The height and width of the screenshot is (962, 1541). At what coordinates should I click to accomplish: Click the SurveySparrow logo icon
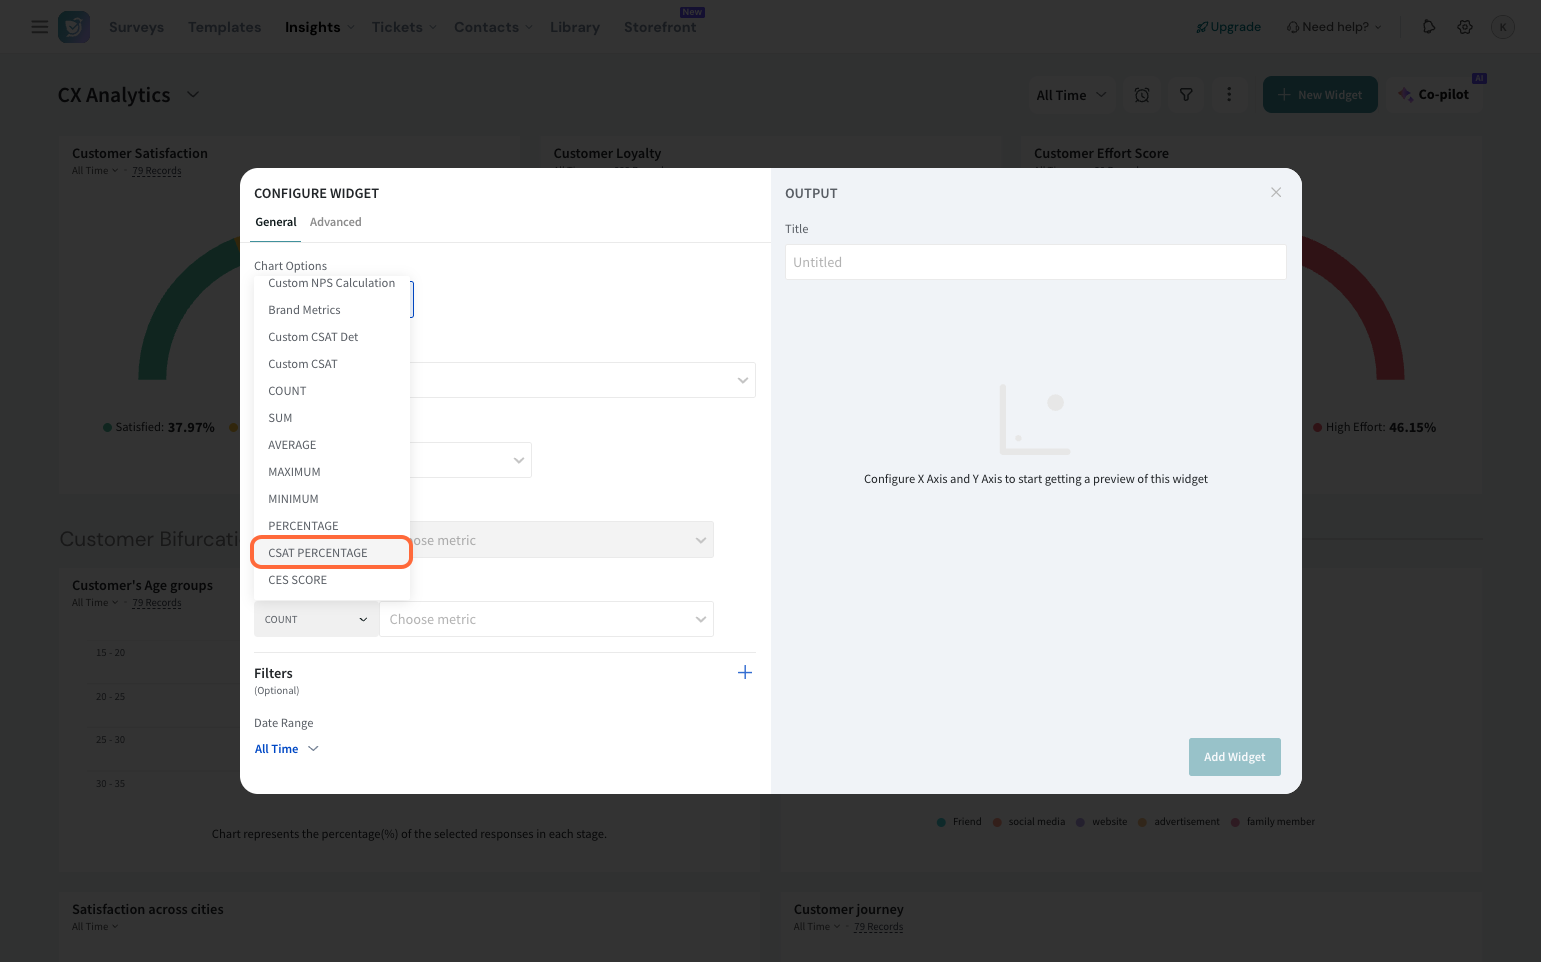tap(74, 27)
